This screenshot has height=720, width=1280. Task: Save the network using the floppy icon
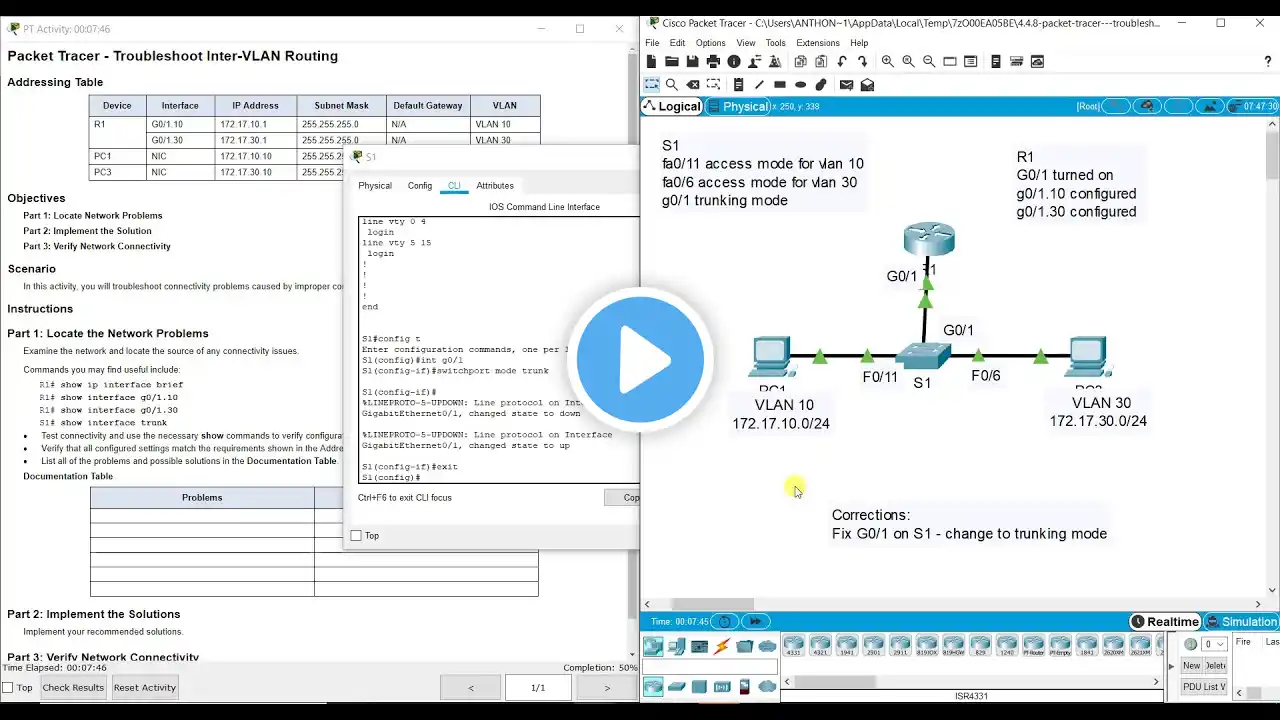(x=692, y=62)
